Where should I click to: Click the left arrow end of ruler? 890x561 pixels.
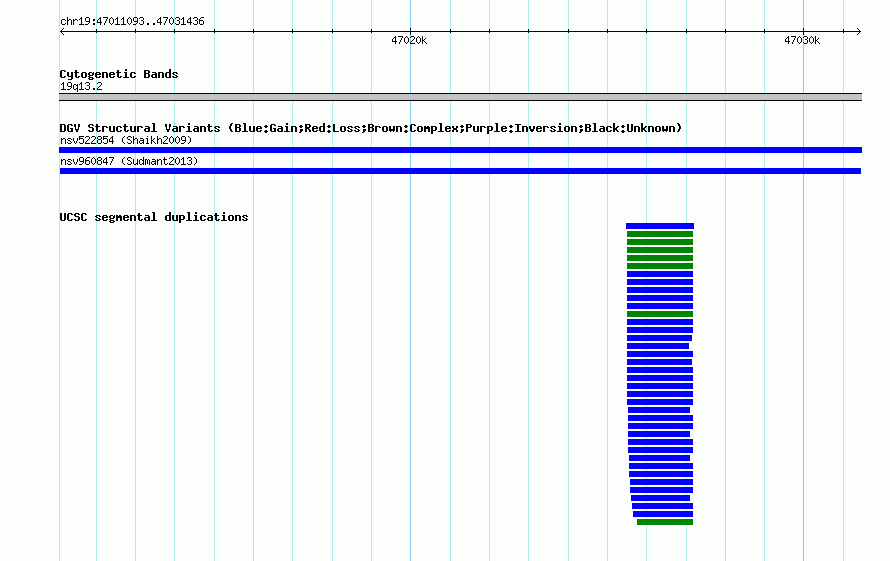[x=63, y=31]
